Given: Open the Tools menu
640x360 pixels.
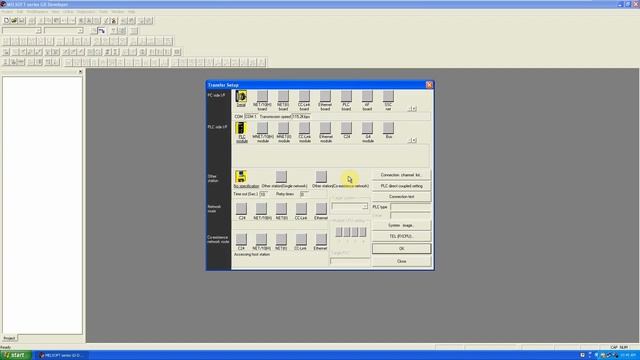Looking at the screenshot, I should click(104, 12).
